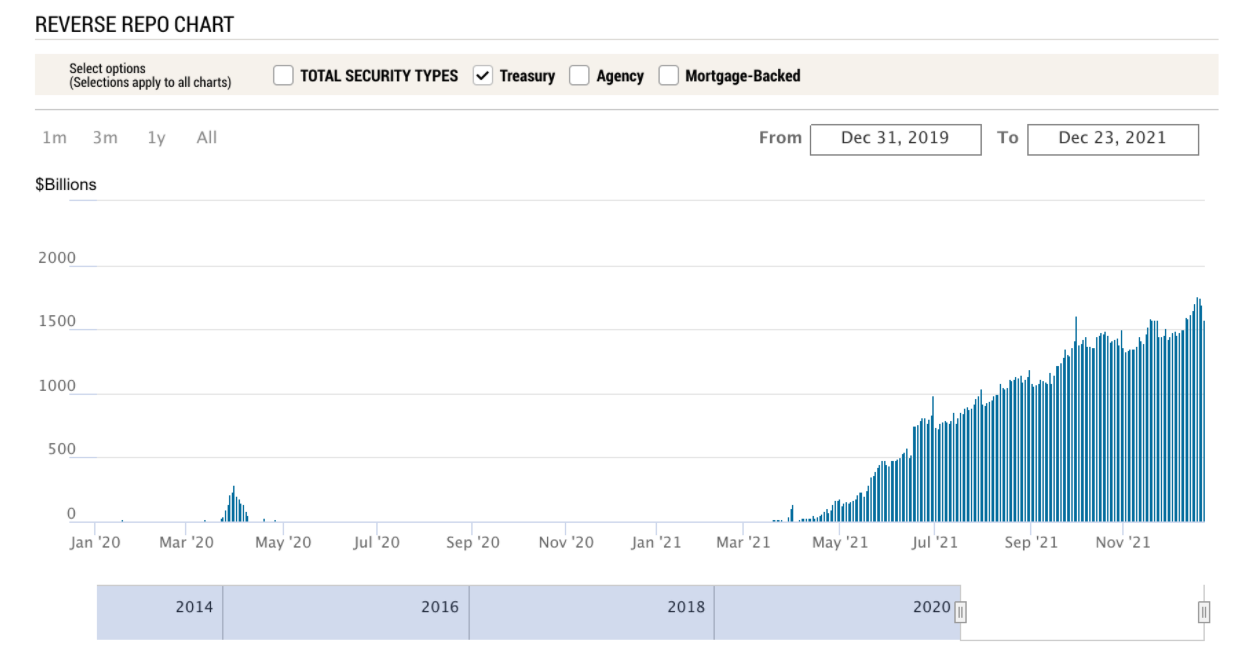Tick the Mortgage-Backed checkbox
Viewport: 1240px width, 656px height.
[668, 76]
